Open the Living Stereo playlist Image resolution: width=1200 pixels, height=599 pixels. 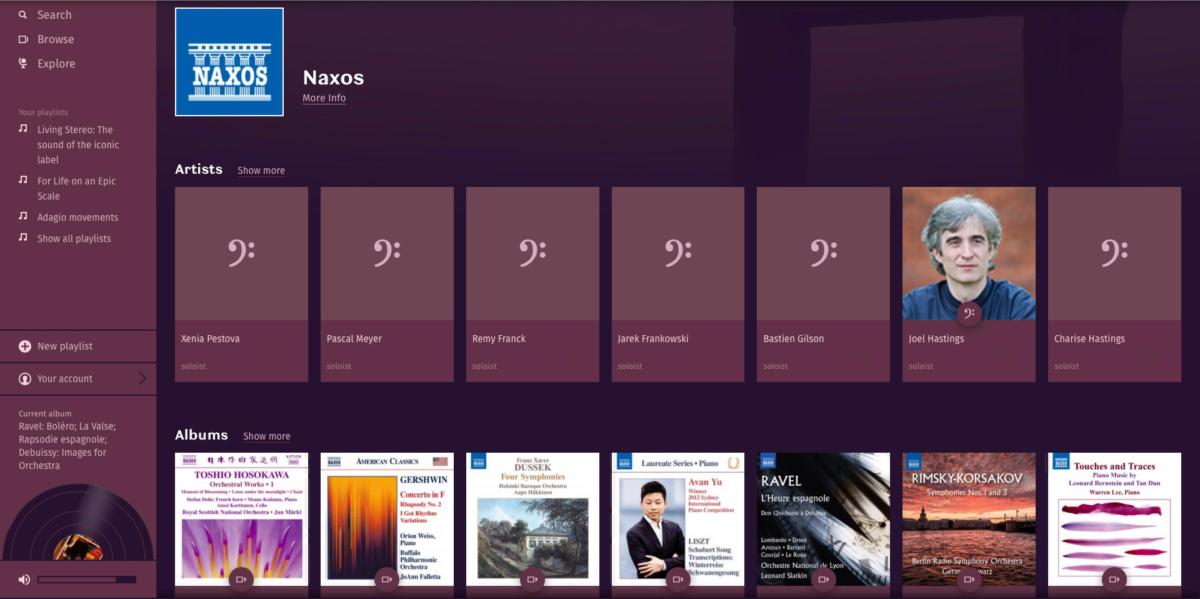(78, 145)
